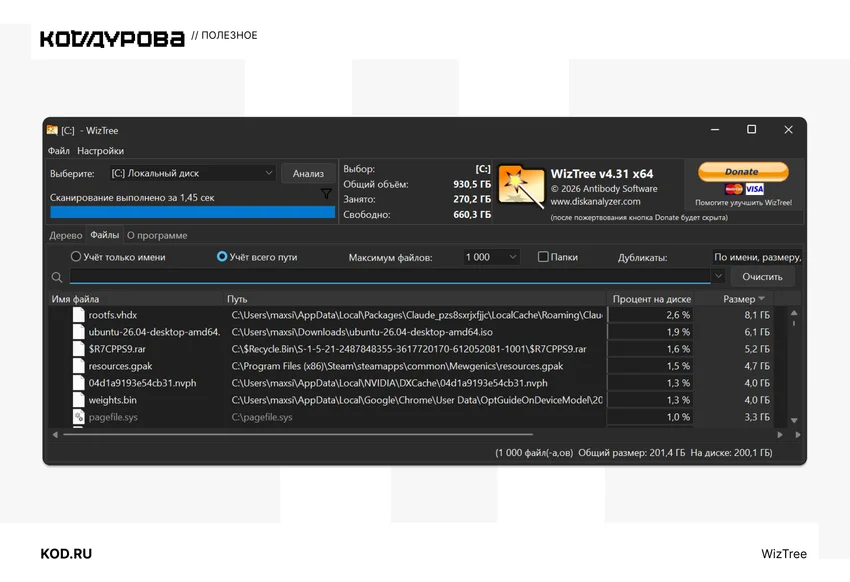This screenshot has width=850, height=582.
Task: Select the full path matching radio option
Action: [x=222, y=256]
